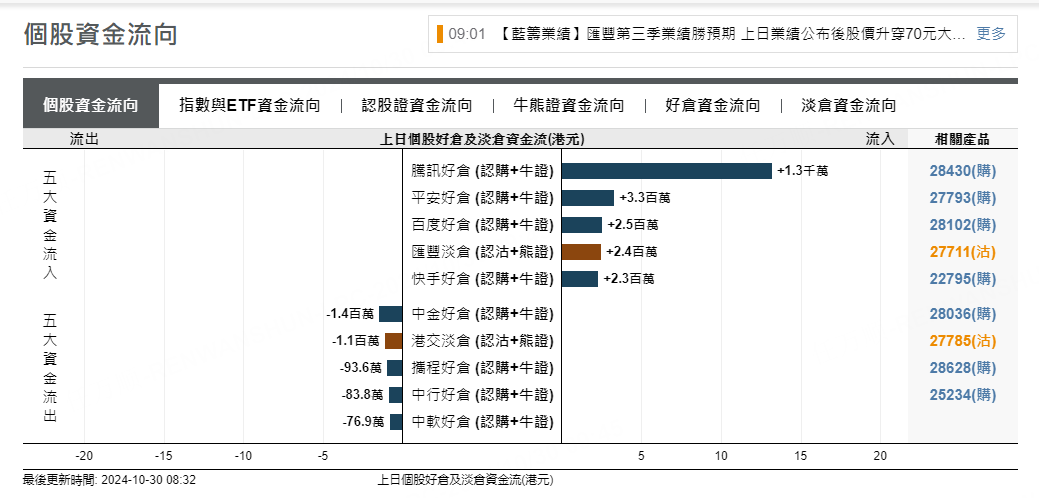
Task: Click the 上日個股好倉及淡倉資金流(港元) chart title
Action: (x=482, y=139)
